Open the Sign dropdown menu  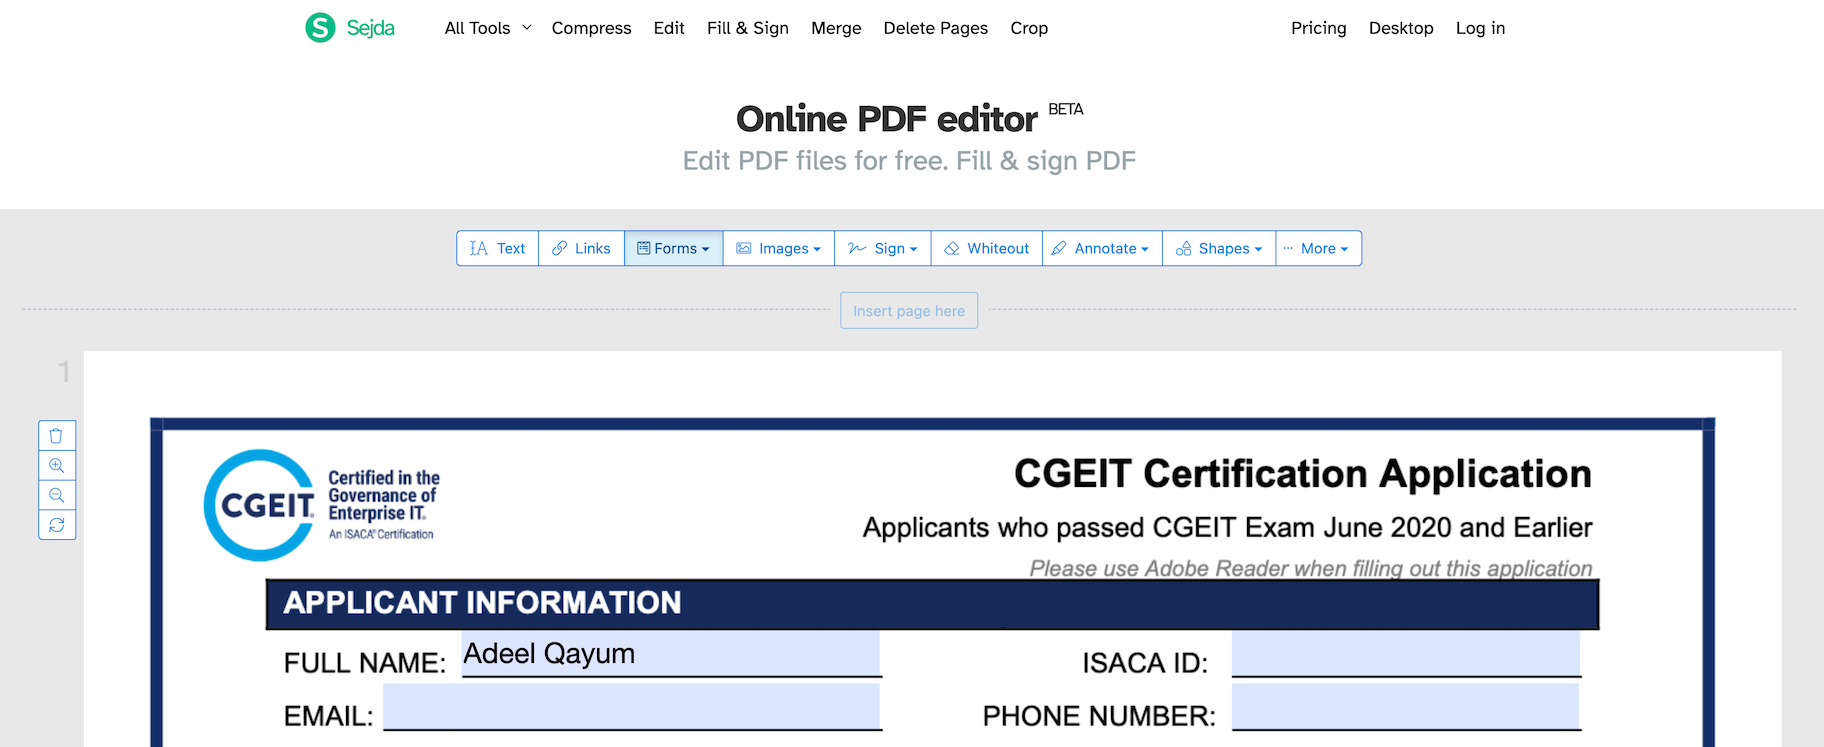[883, 248]
